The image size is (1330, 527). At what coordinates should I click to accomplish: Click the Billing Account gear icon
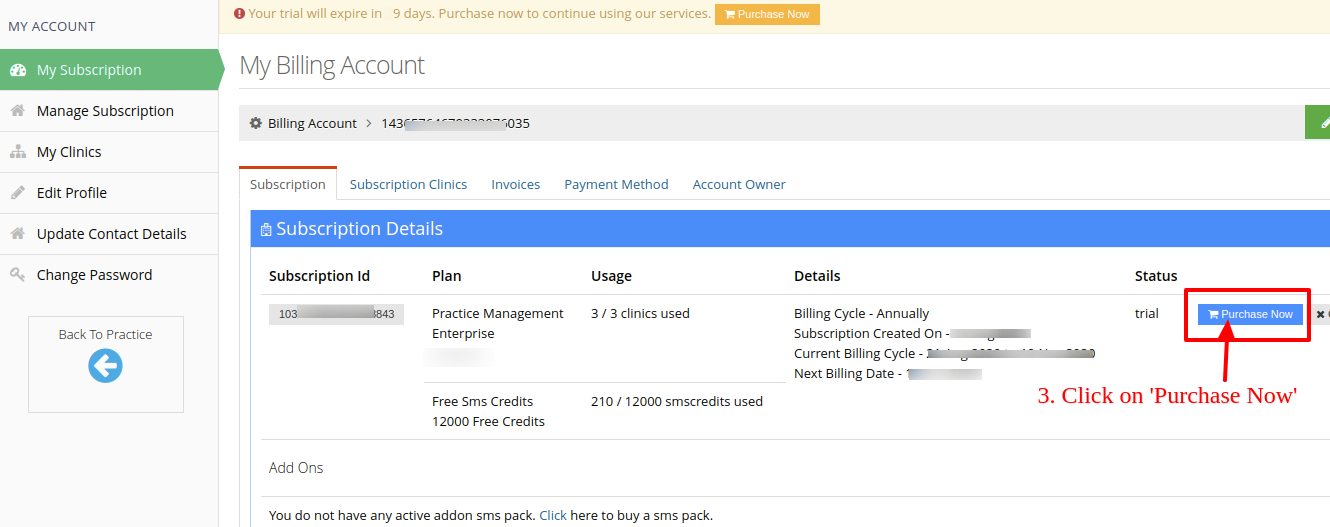click(256, 123)
